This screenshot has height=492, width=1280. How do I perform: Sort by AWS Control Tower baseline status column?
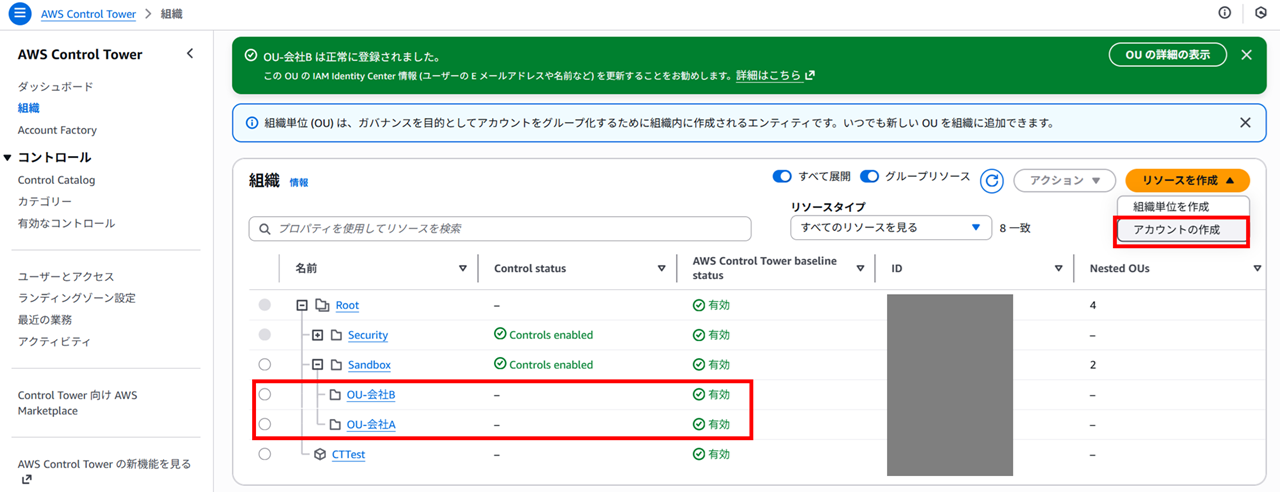tap(860, 268)
